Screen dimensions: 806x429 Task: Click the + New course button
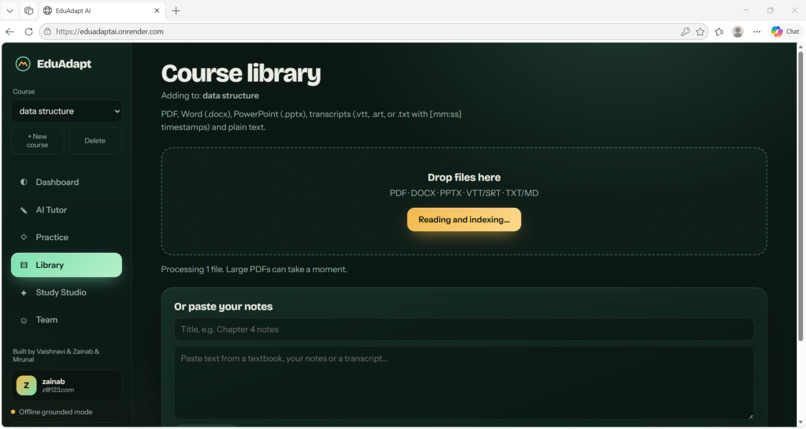click(x=38, y=141)
